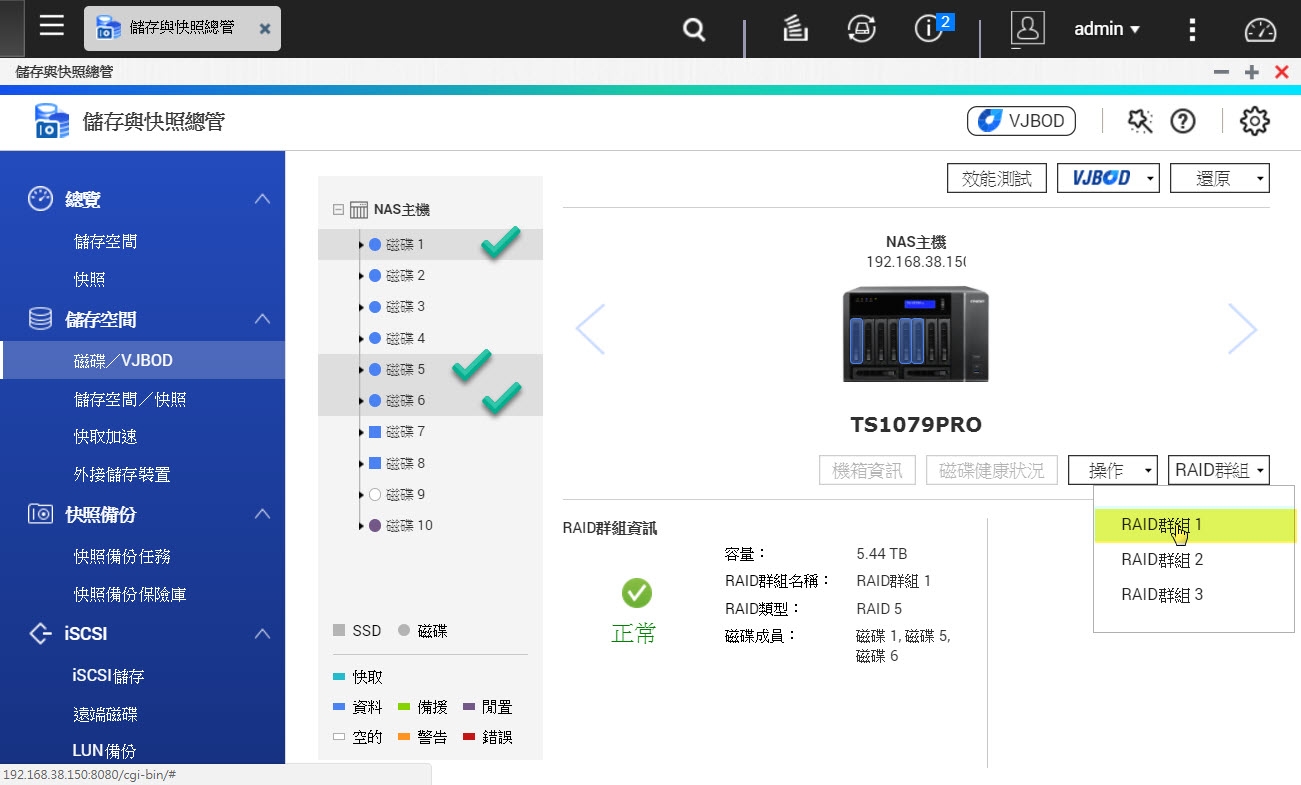
Task: Select RAID群組 2 from the dropdown
Action: click(x=1194, y=559)
